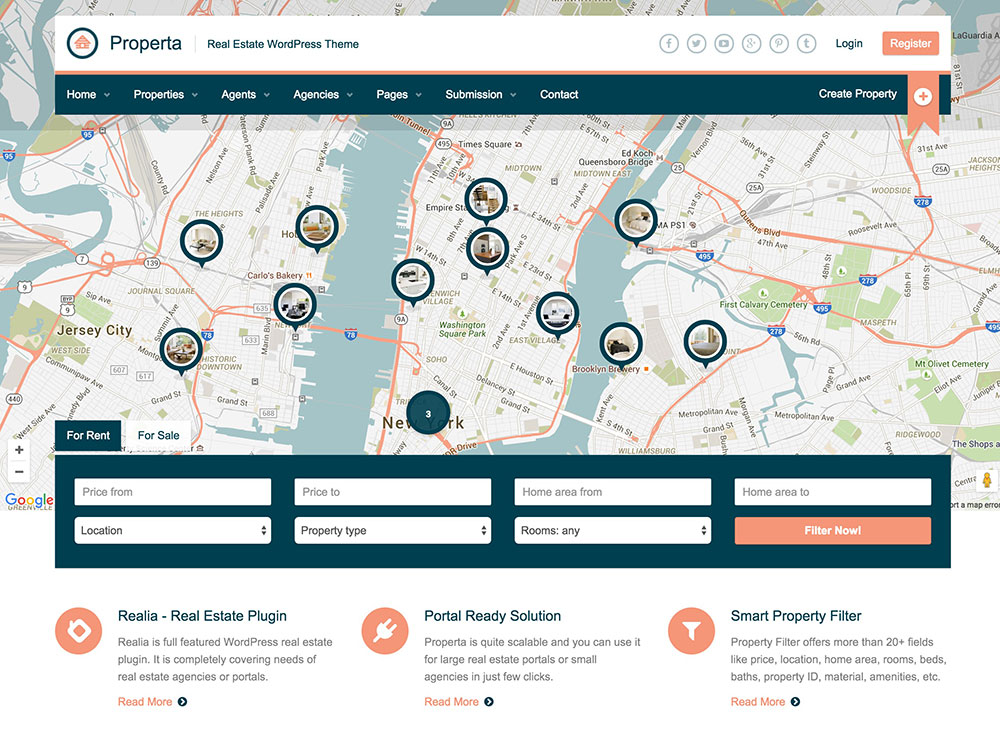The width and height of the screenshot is (1000, 750).
Task: Click the Realia - Real Estate Plugin heading
Action: pyautogui.click(x=202, y=616)
